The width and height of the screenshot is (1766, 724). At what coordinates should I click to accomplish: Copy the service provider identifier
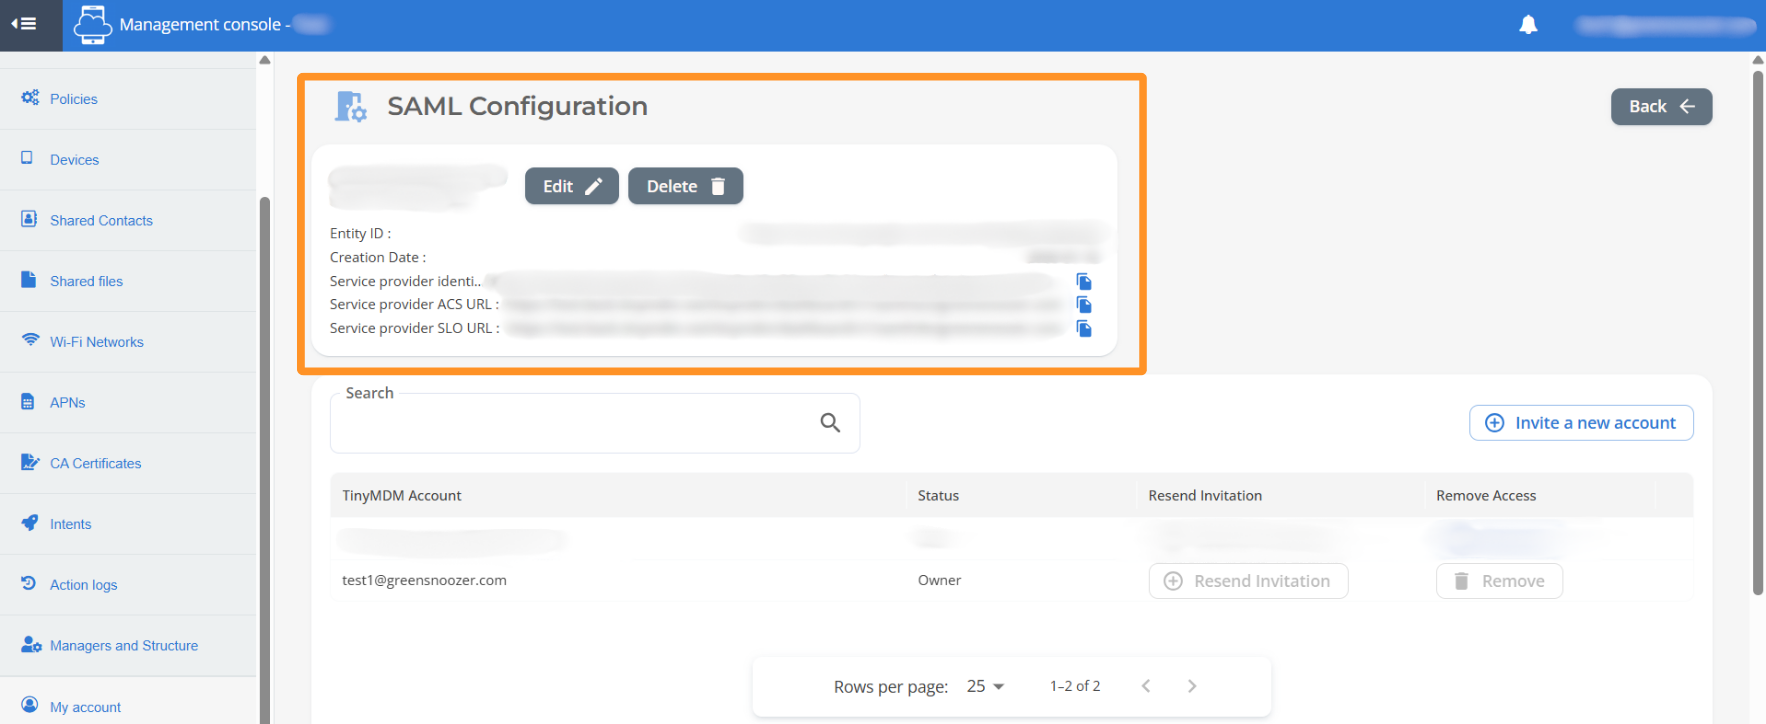(1084, 282)
